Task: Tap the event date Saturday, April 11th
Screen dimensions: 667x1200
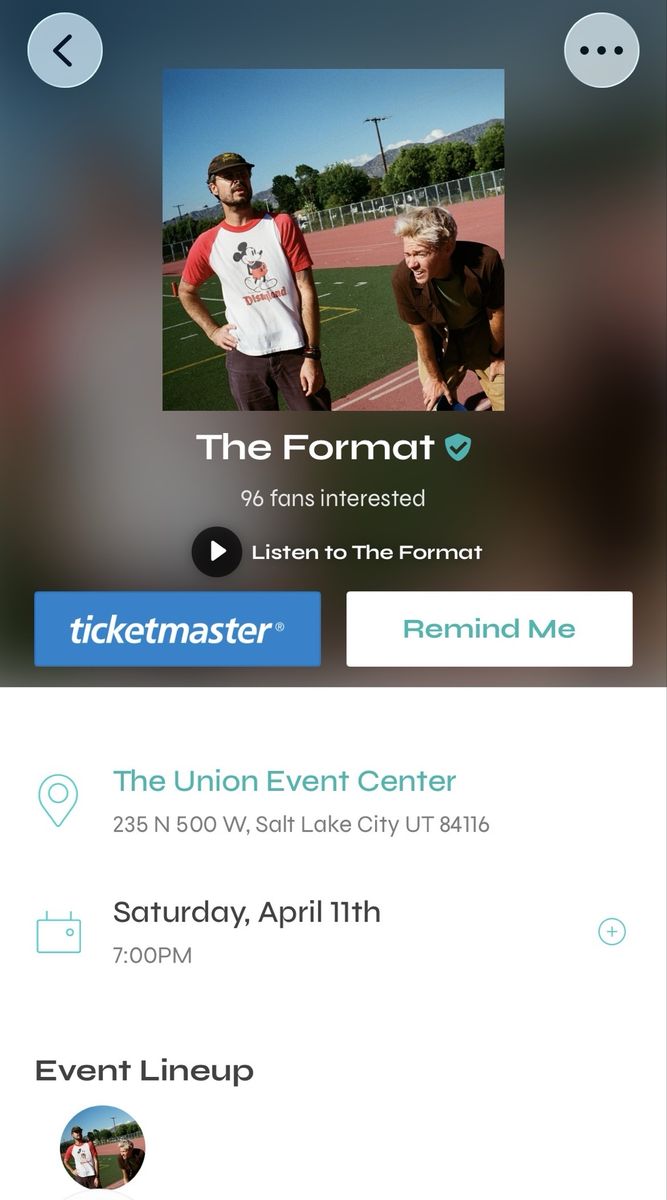Action: tap(248, 912)
